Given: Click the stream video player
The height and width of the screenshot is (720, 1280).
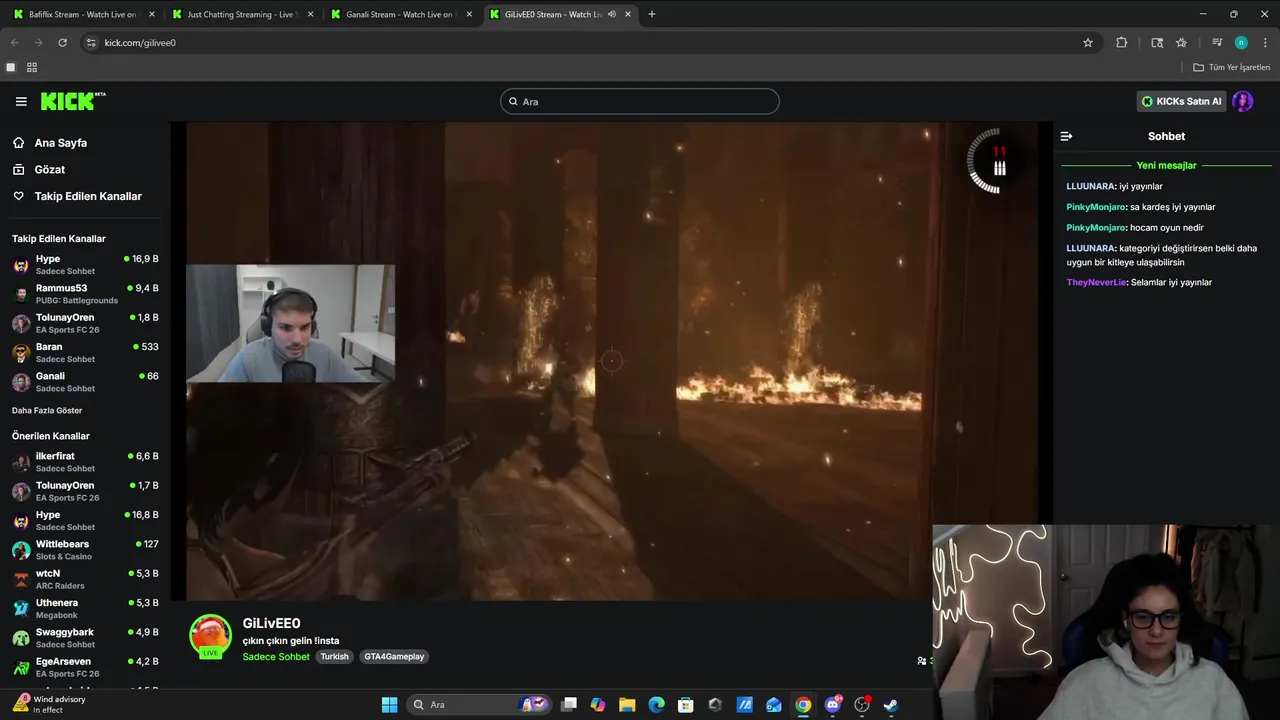Looking at the screenshot, I should click(611, 361).
